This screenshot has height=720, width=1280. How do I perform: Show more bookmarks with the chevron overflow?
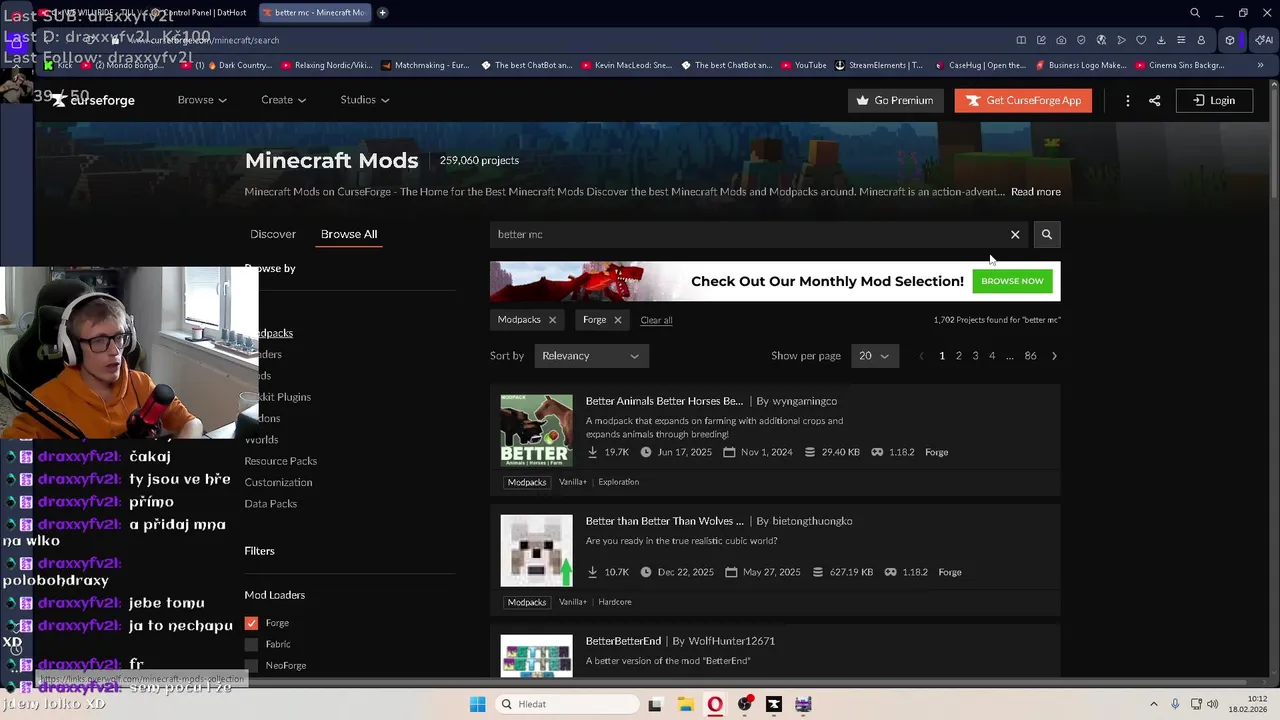[1260, 65]
